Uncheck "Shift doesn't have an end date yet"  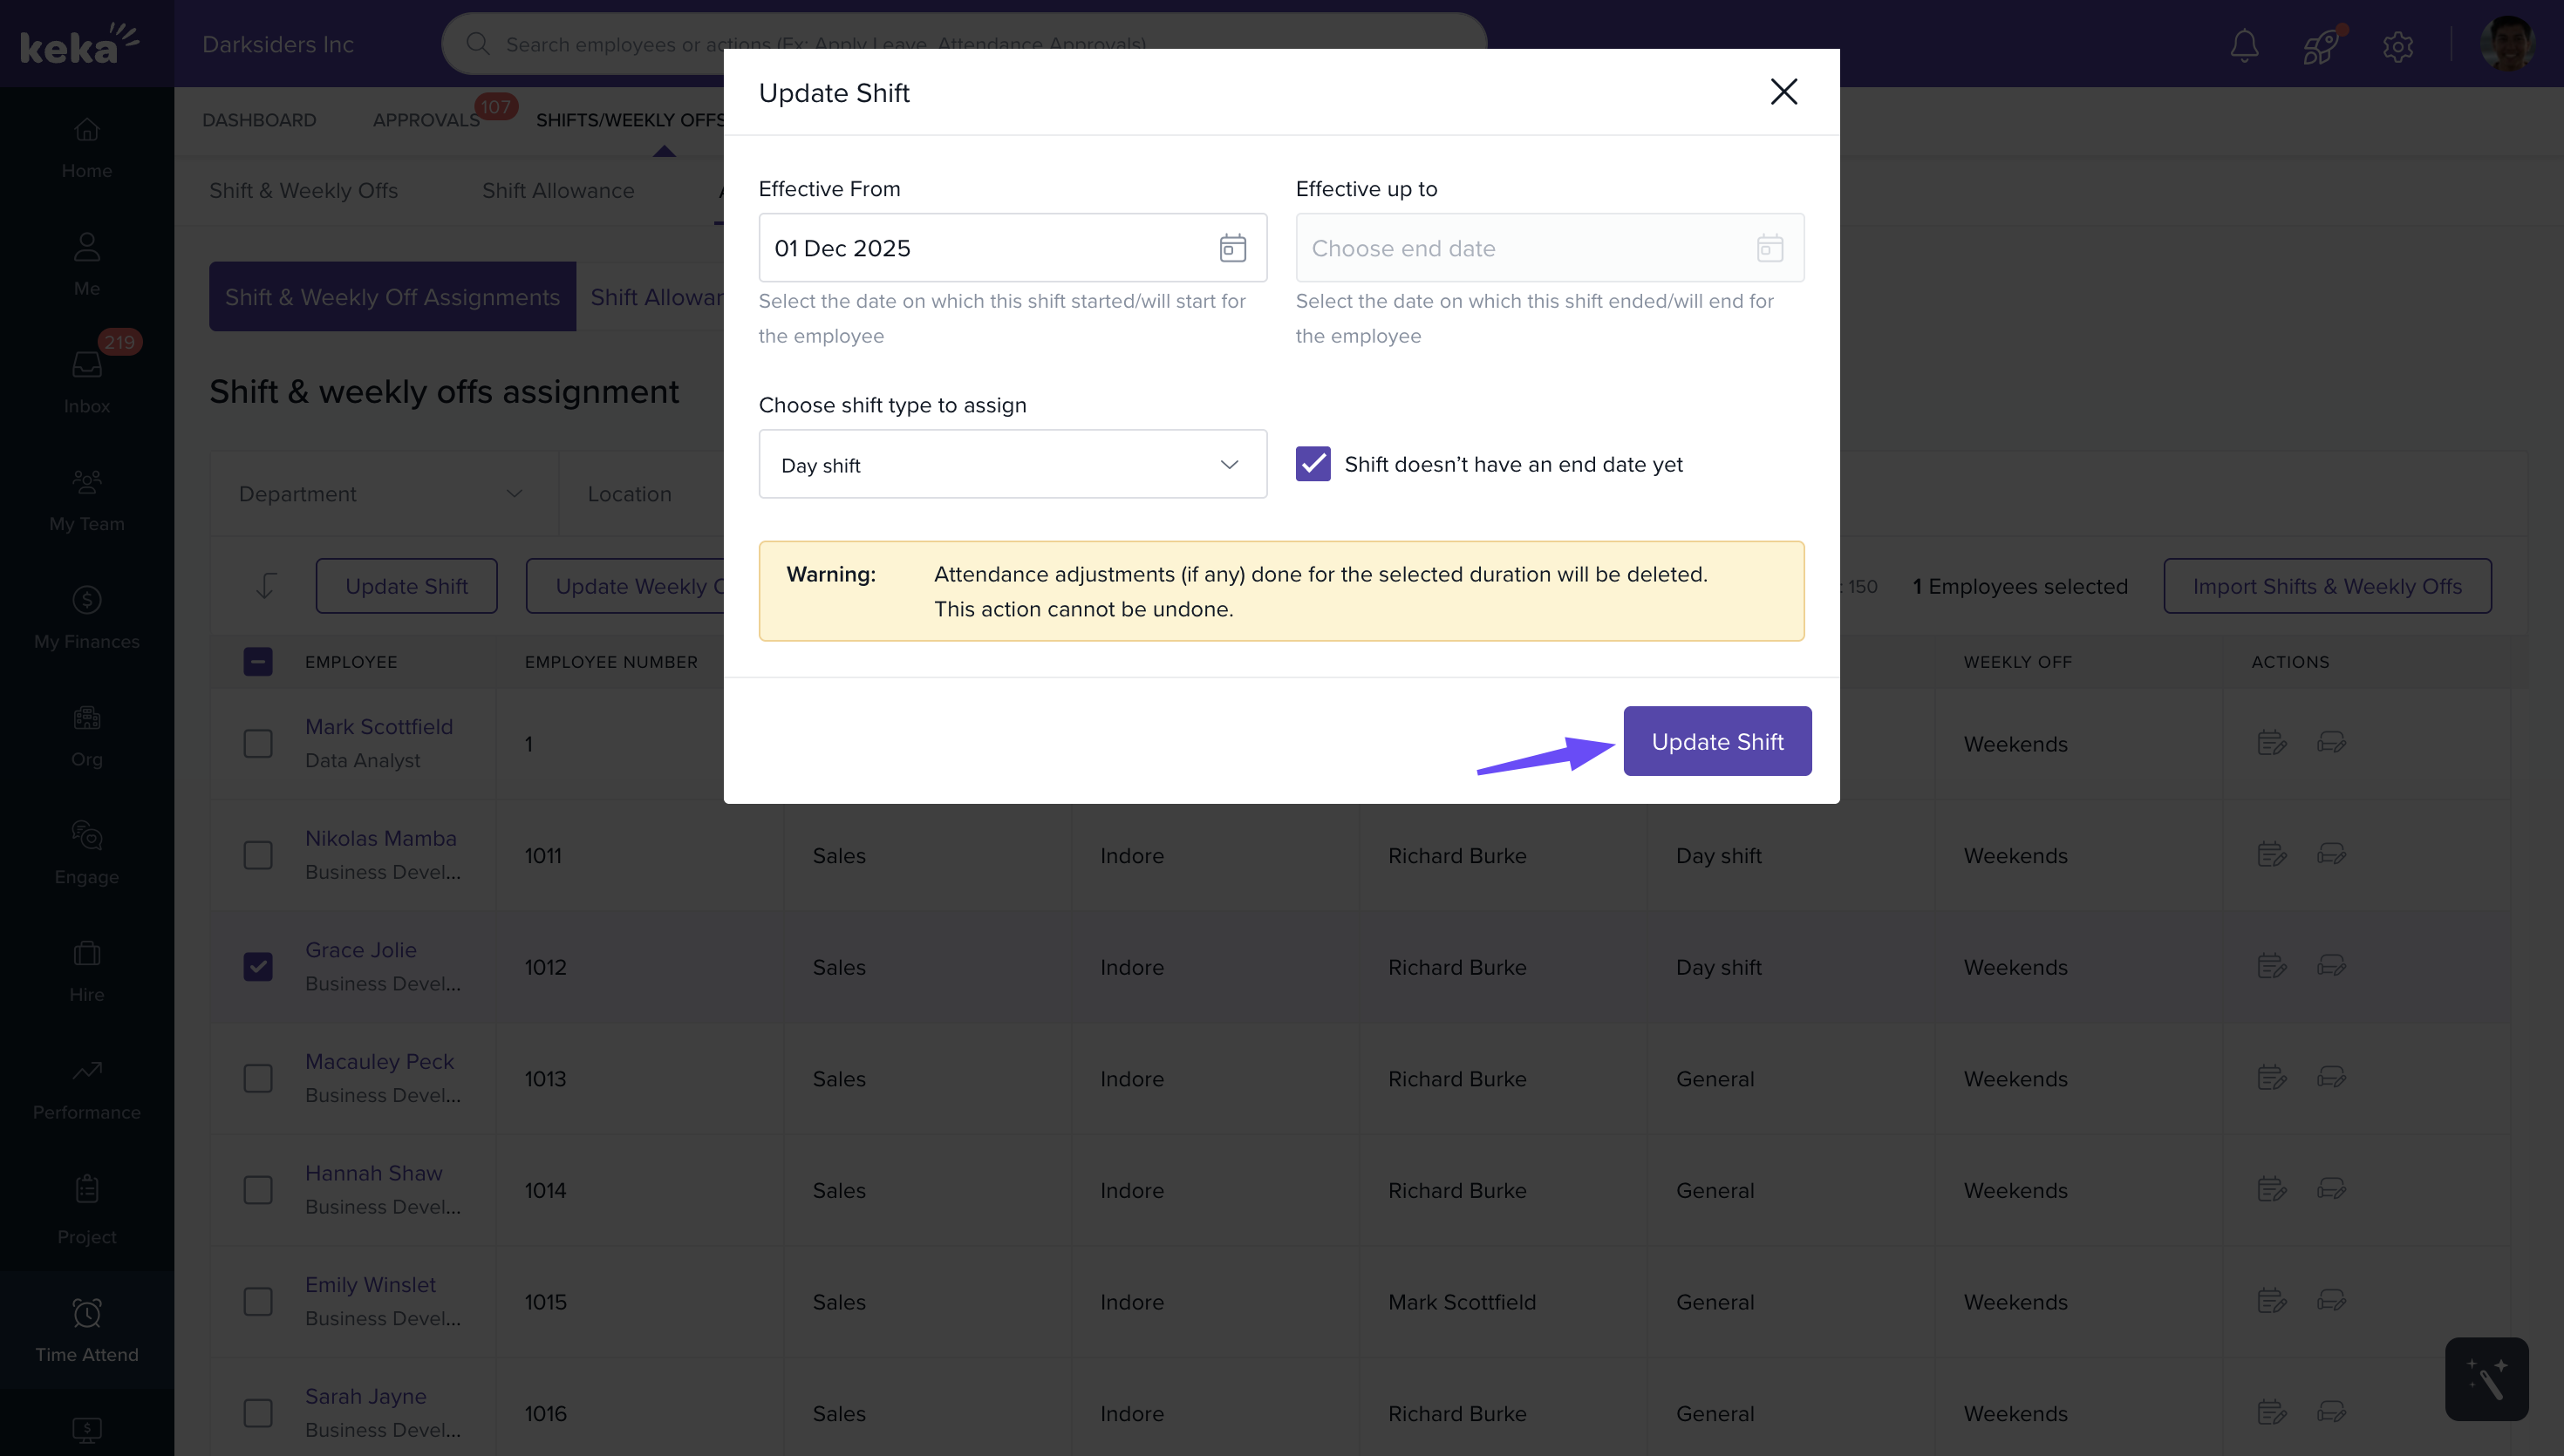click(x=1313, y=464)
